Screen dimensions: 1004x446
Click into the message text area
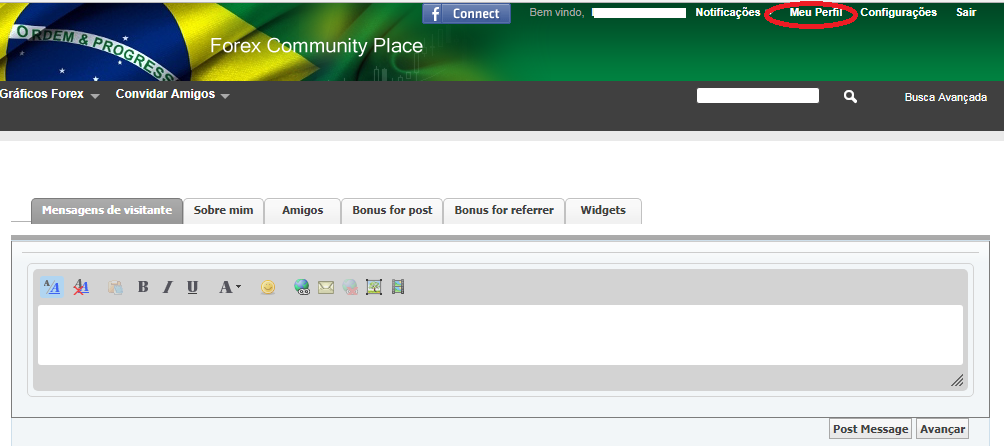coord(500,335)
